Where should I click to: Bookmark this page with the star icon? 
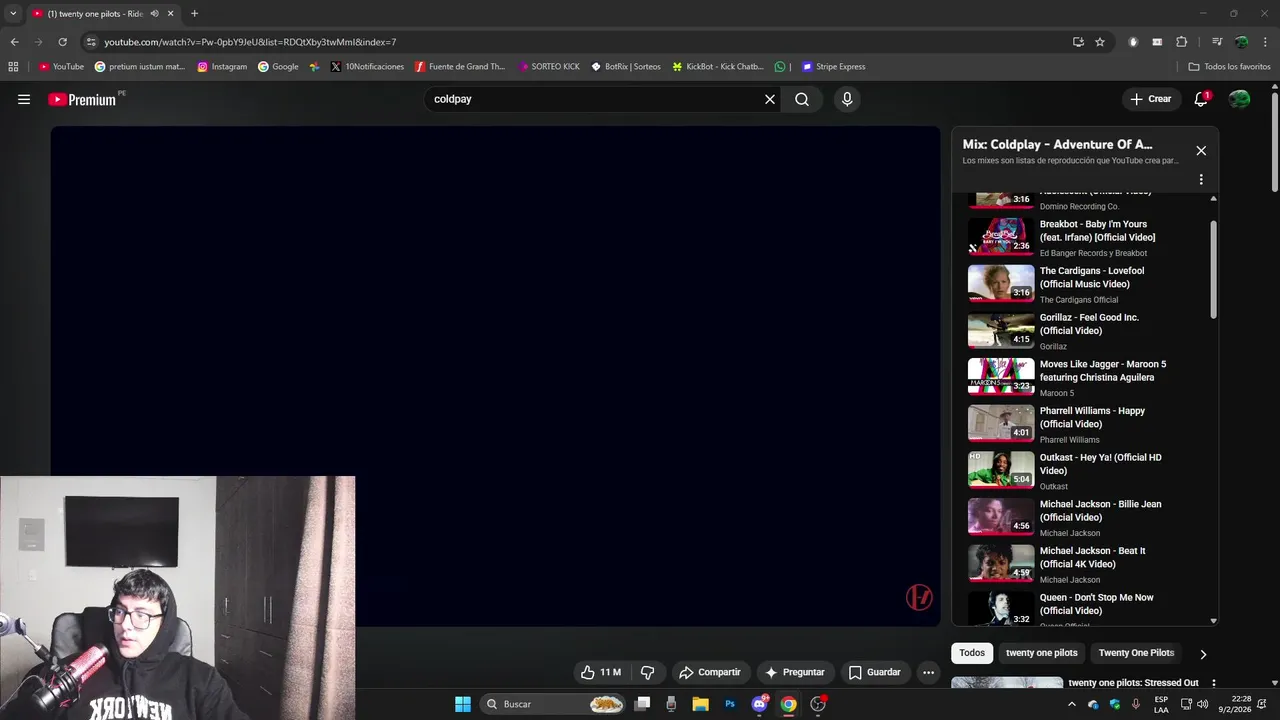pyautogui.click(x=1100, y=42)
